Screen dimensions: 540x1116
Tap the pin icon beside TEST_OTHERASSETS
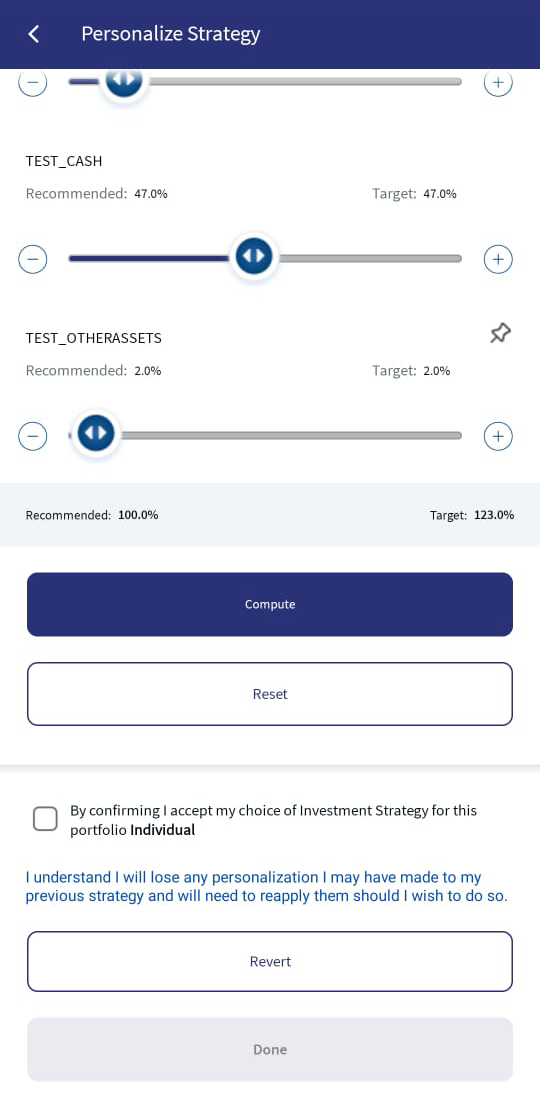(501, 333)
